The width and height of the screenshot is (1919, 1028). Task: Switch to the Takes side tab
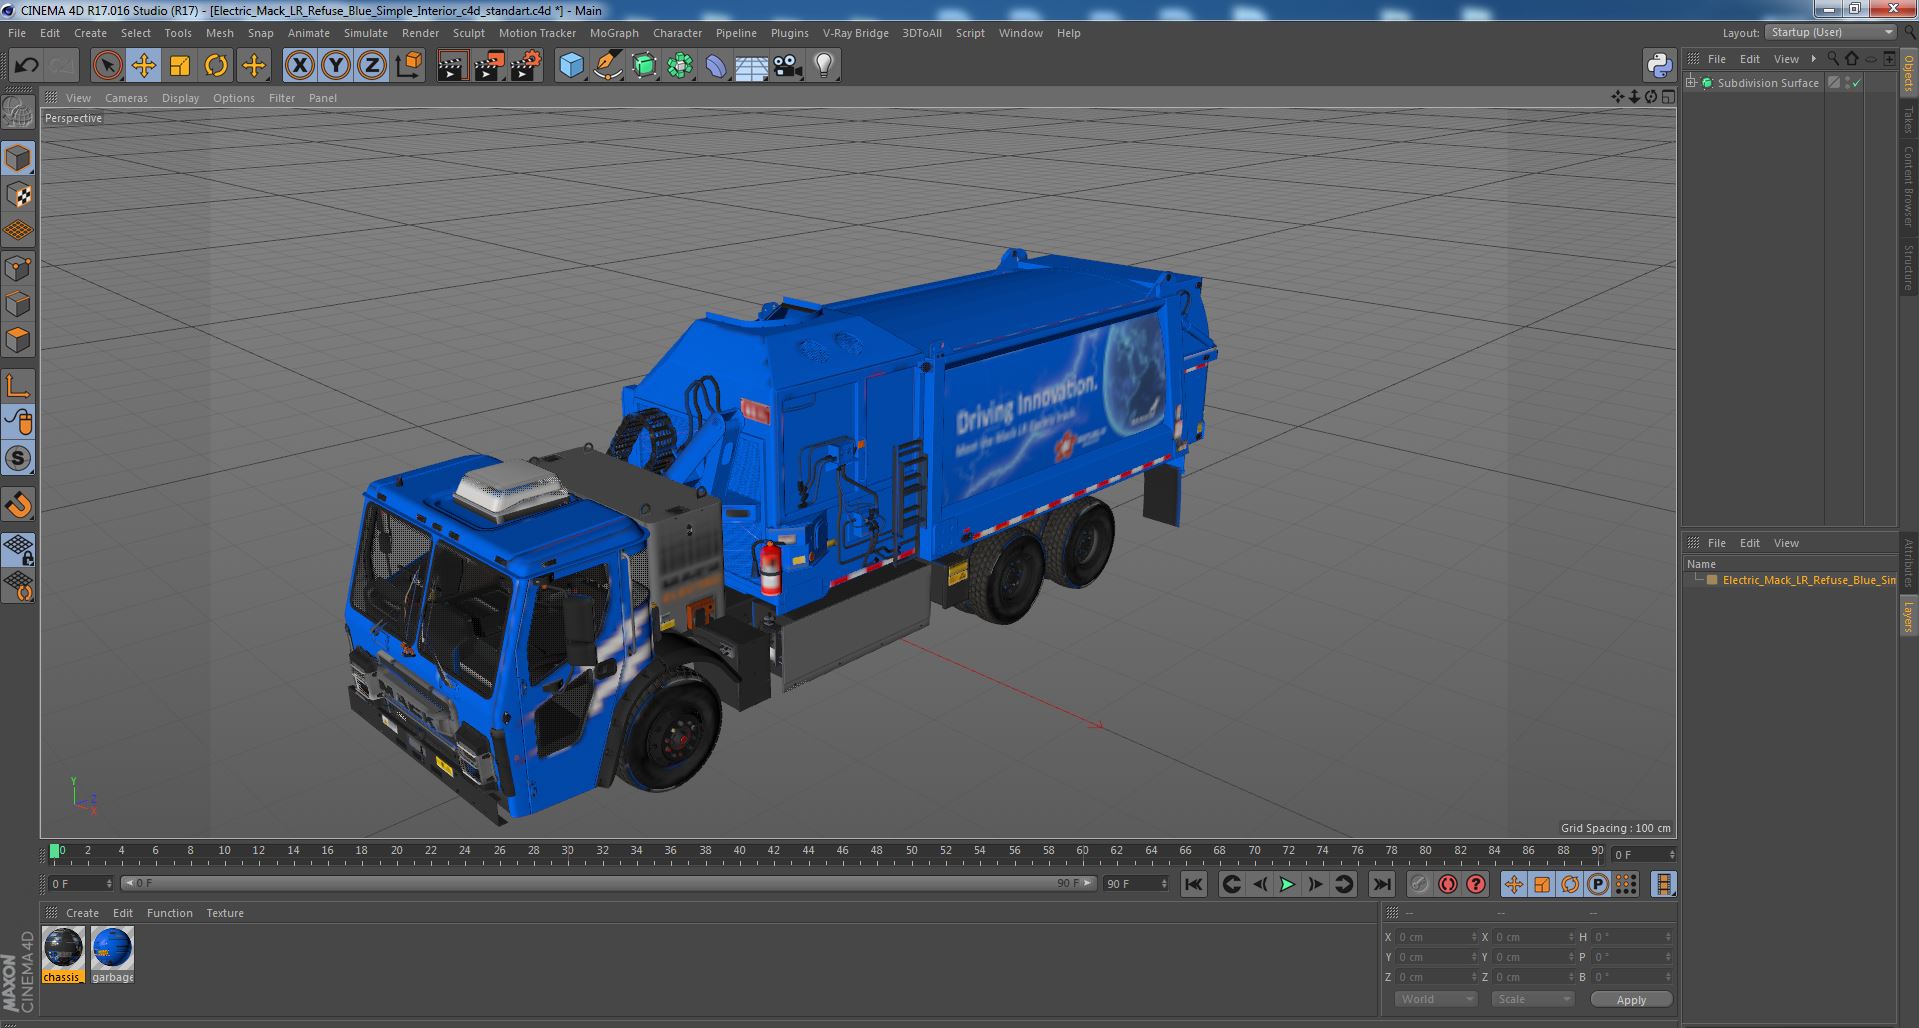point(1908,120)
